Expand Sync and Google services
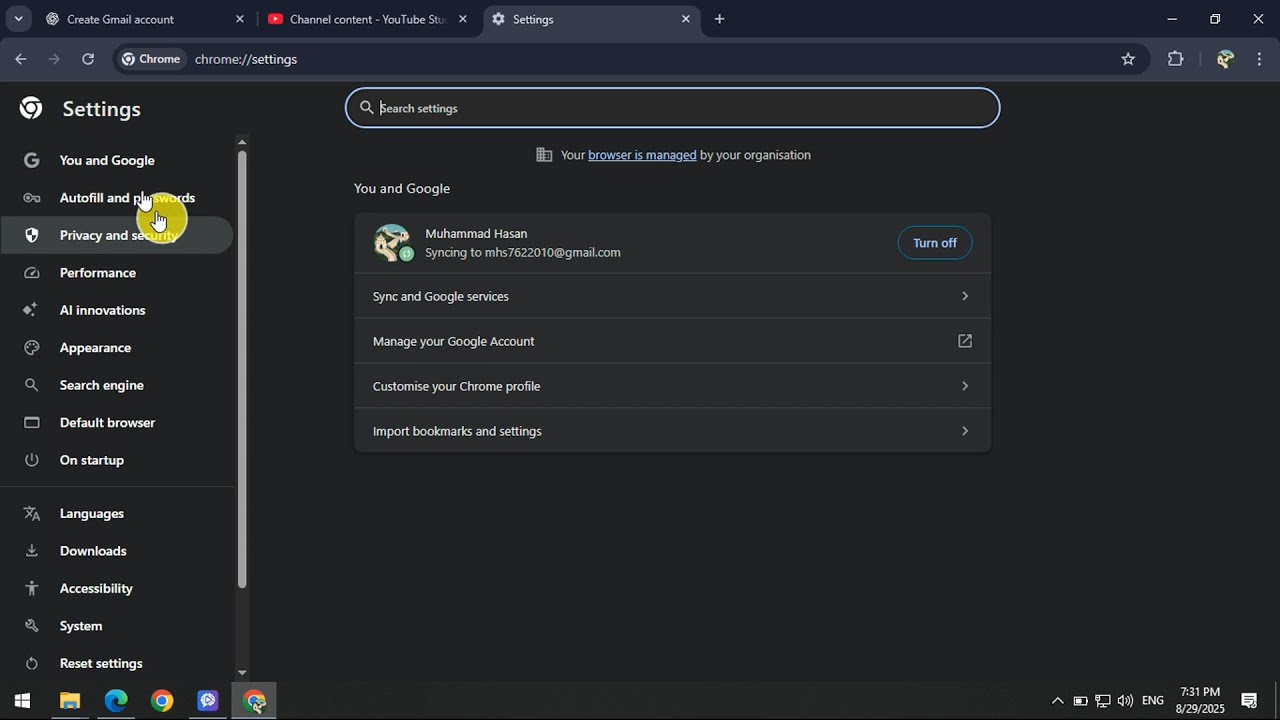This screenshot has width=1280, height=720. coord(672,296)
